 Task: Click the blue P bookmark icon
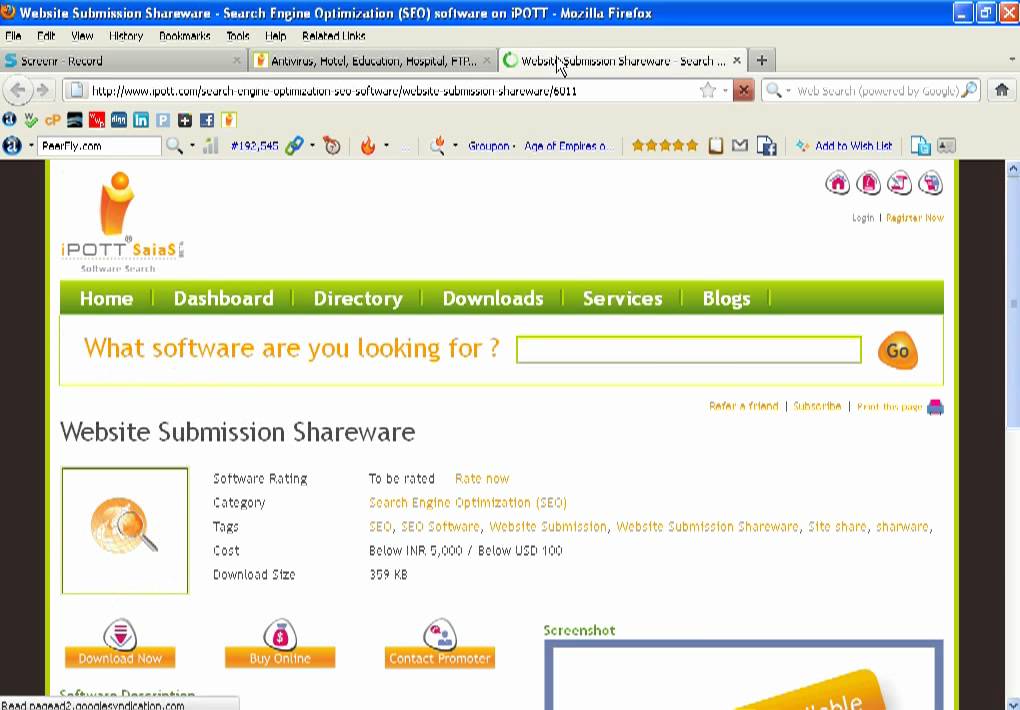(x=163, y=120)
